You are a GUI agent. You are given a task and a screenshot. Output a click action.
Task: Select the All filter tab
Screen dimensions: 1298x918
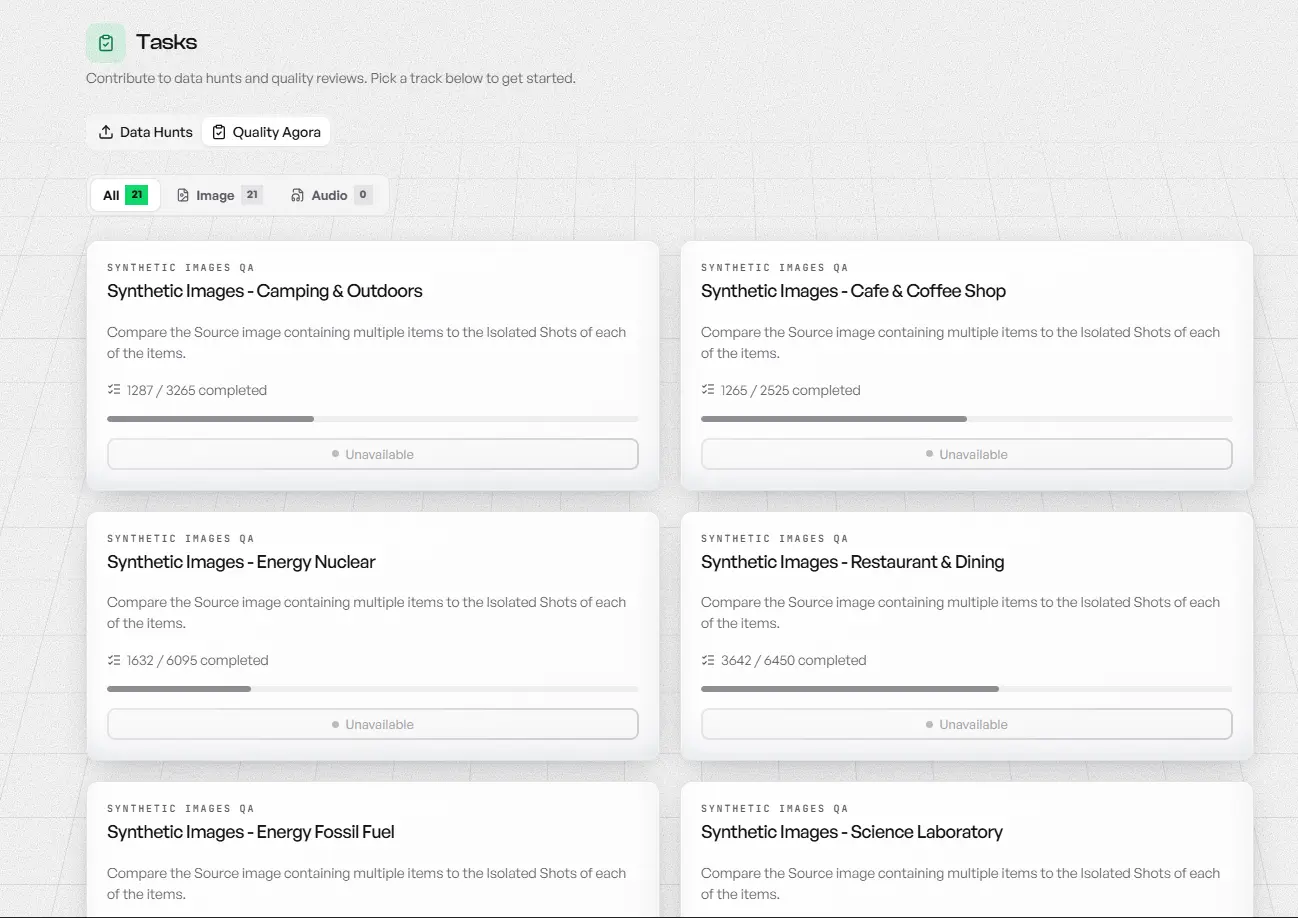coord(125,195)
